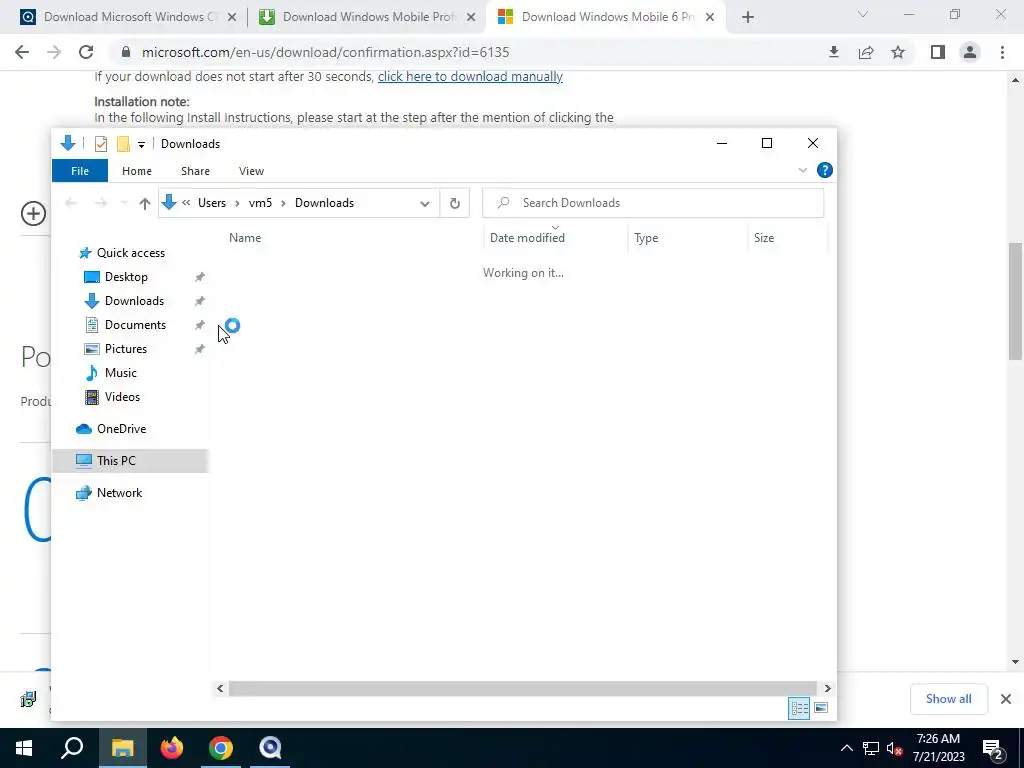Open OneDrive in navigation pane
The height and width of the screenshot is (768, 1024).
tap(121, 429)
